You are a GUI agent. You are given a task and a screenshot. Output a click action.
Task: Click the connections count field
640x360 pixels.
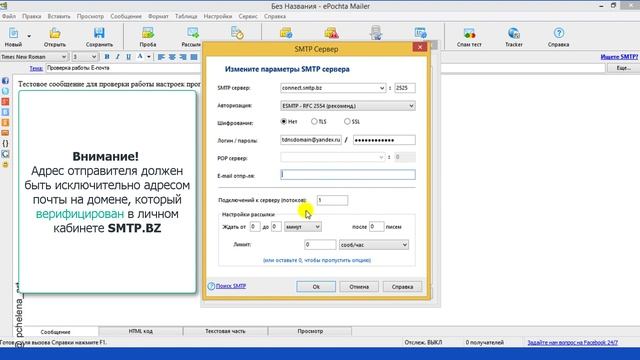pyautogui.click(x=332, y=200)
